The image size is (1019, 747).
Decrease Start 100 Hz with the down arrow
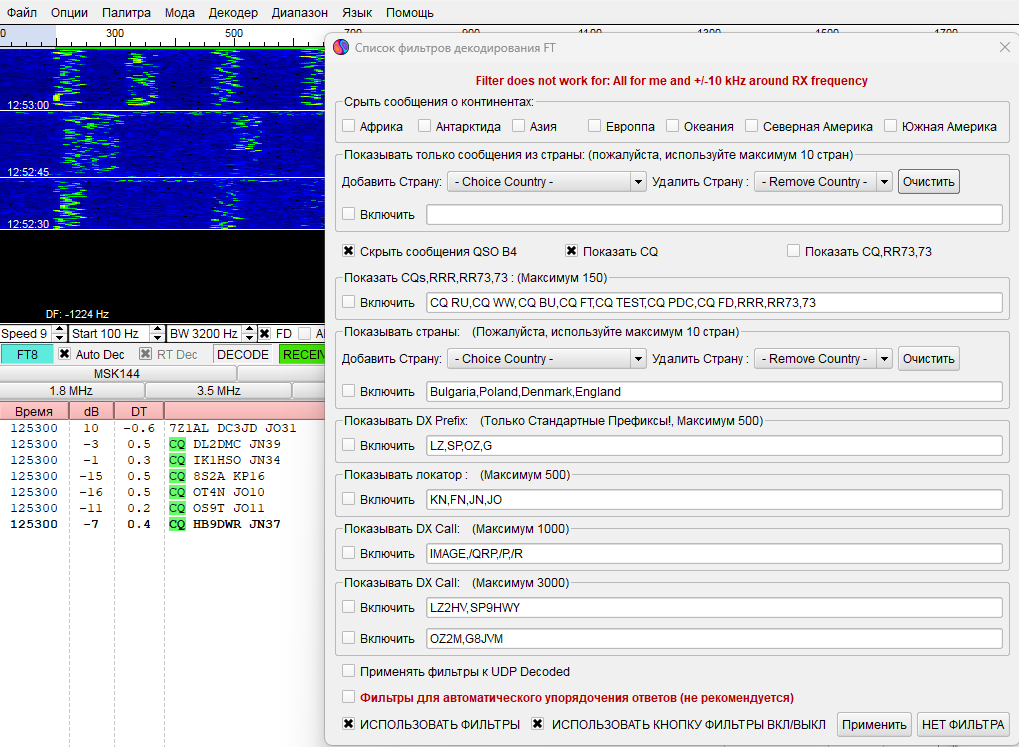[x=155, y=338]
